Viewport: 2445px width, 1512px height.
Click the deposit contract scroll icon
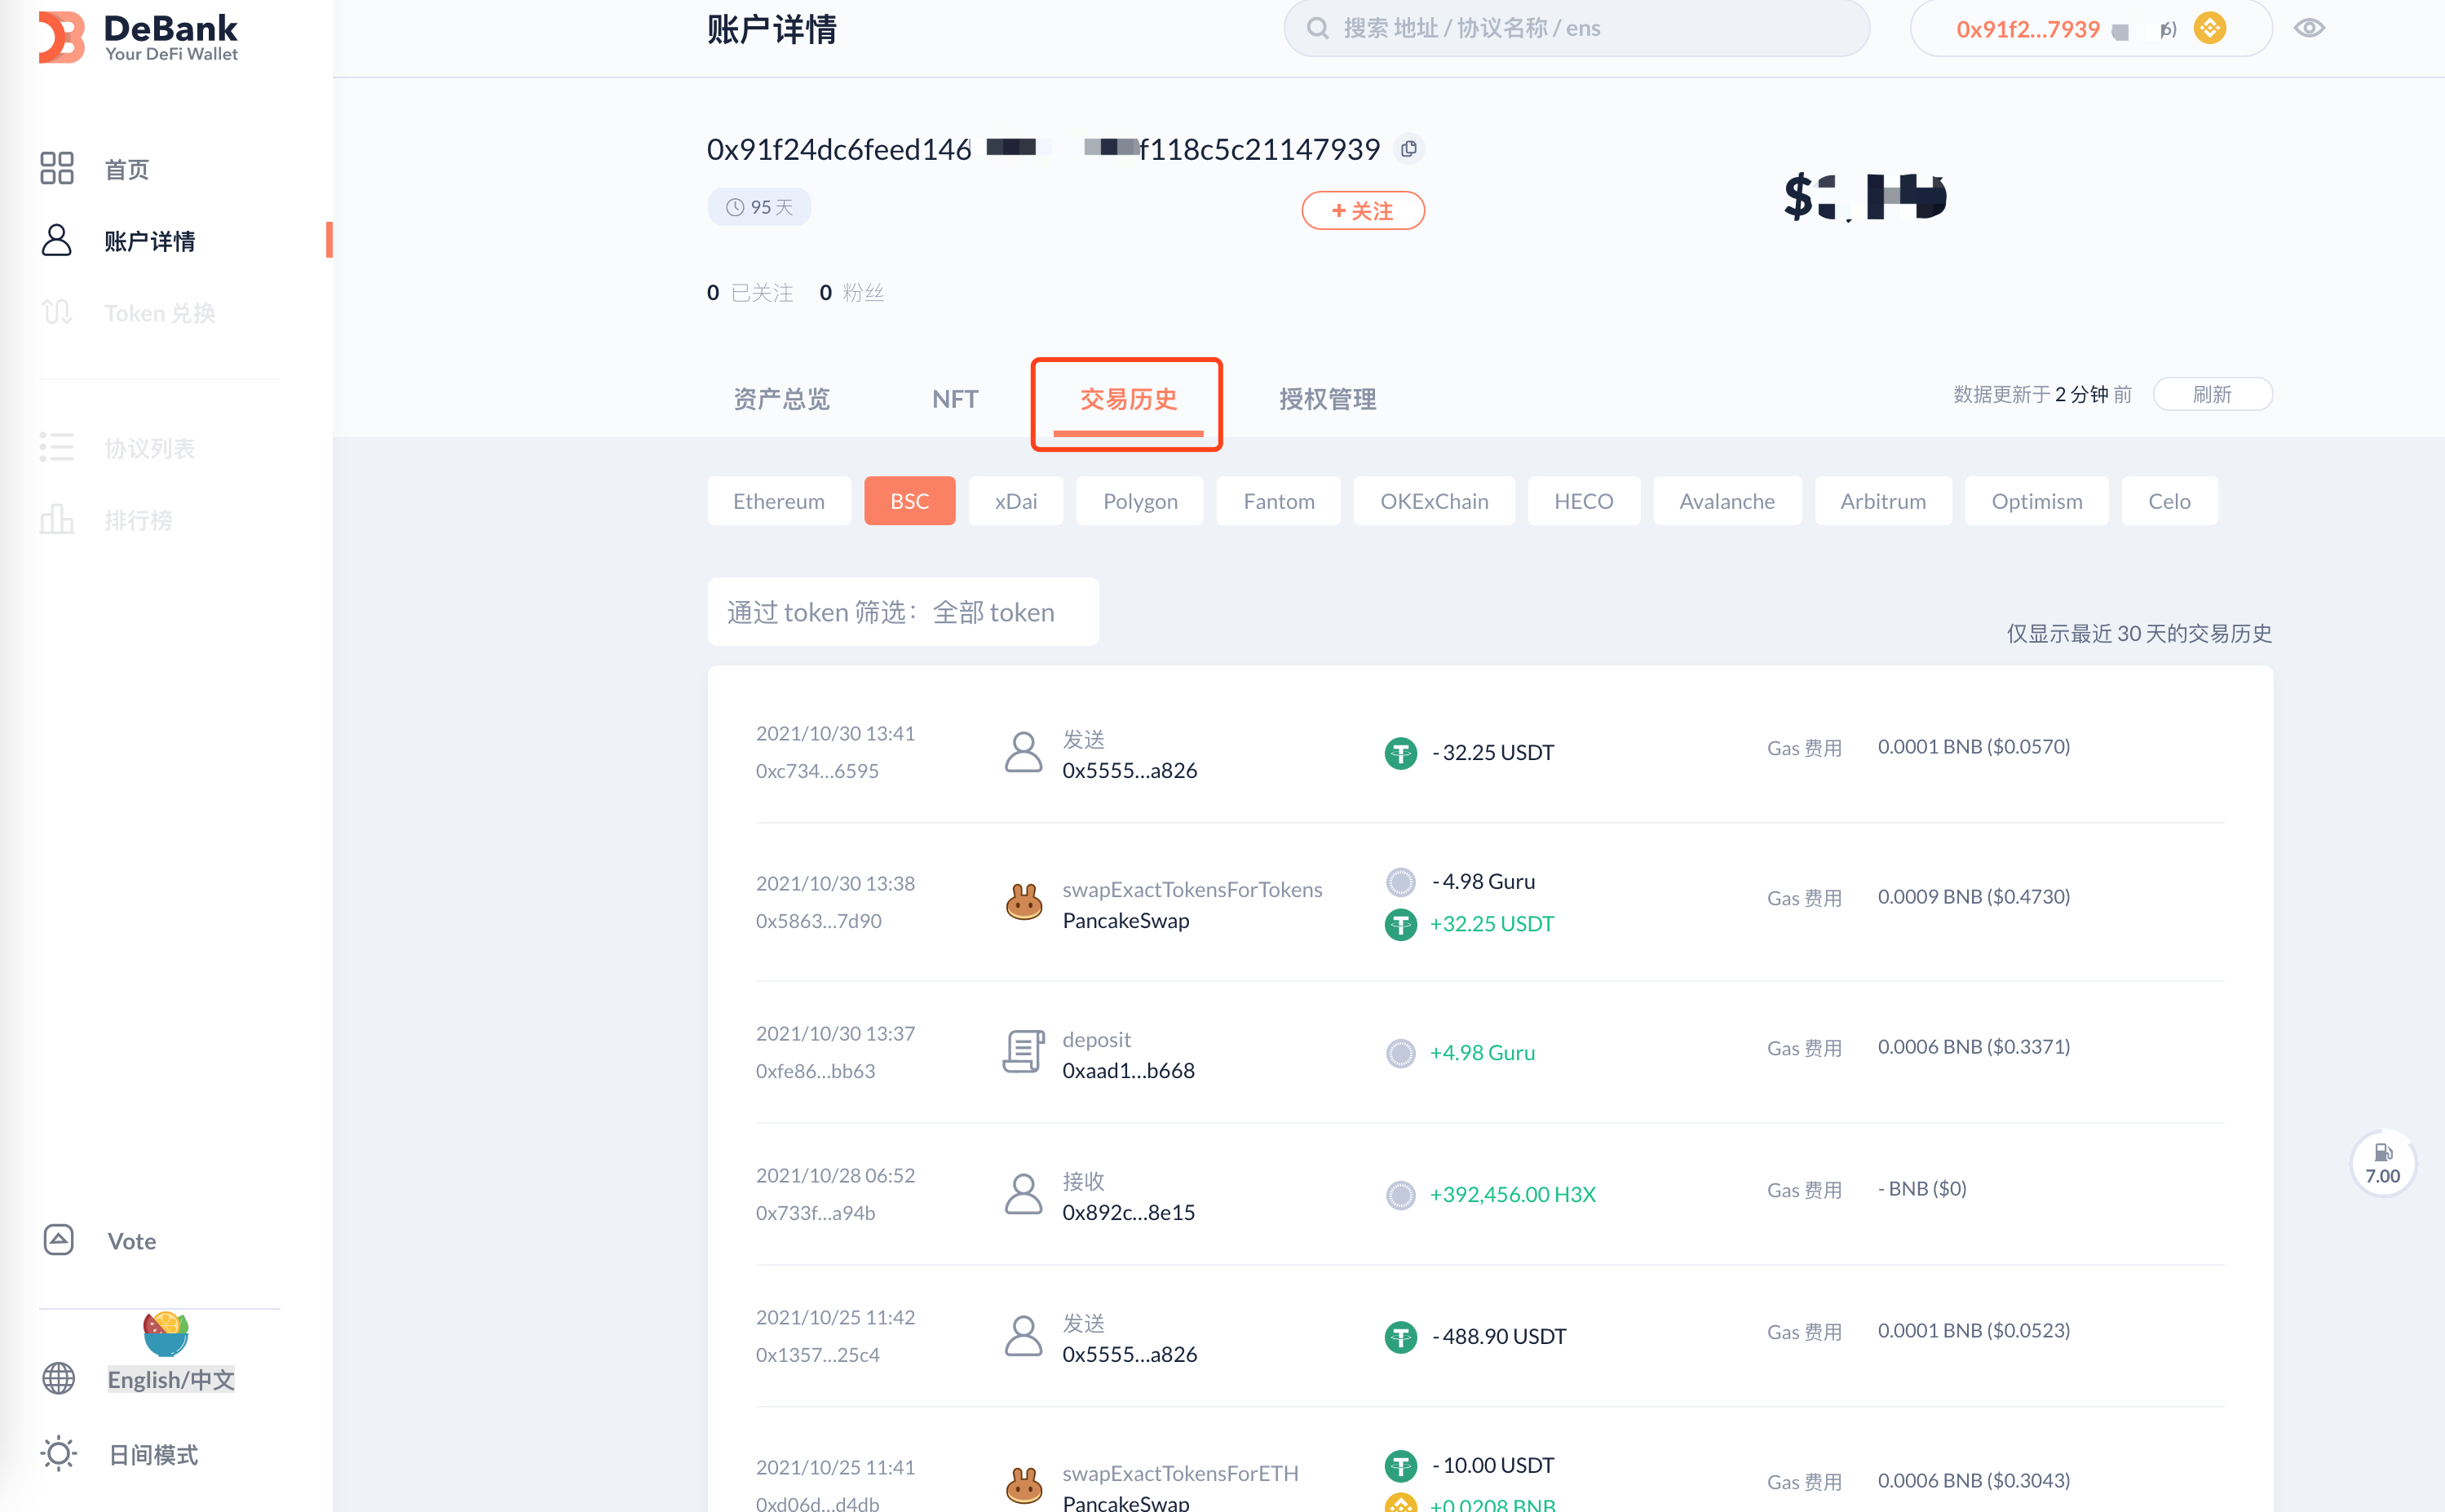(x=1023, y=1053)
